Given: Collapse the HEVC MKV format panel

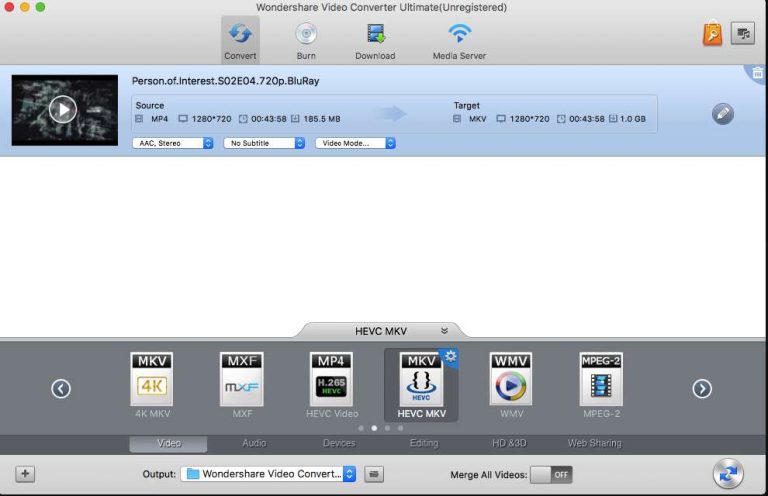Looking at the screenshot, I should coord(444,331).
